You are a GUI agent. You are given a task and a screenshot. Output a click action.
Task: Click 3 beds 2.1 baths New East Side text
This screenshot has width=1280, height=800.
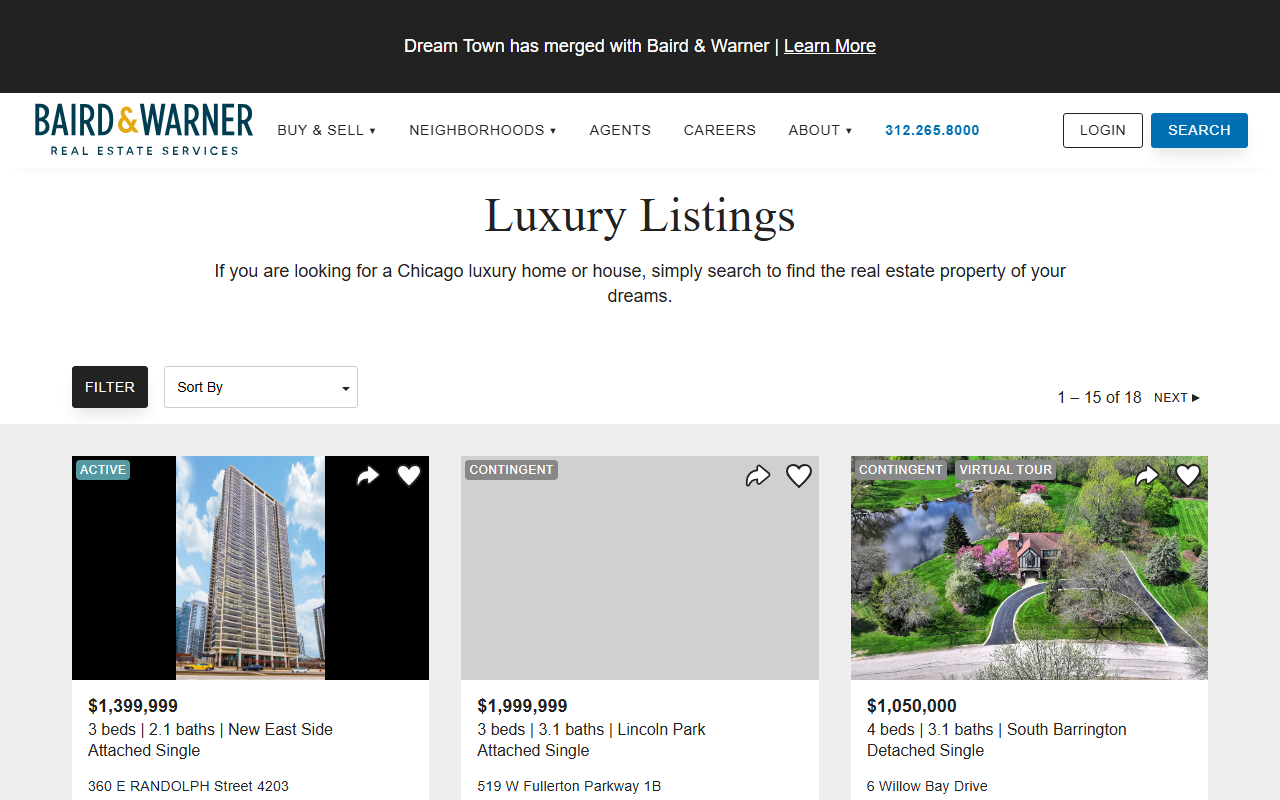pyautogui.click(x=210, y=729)
